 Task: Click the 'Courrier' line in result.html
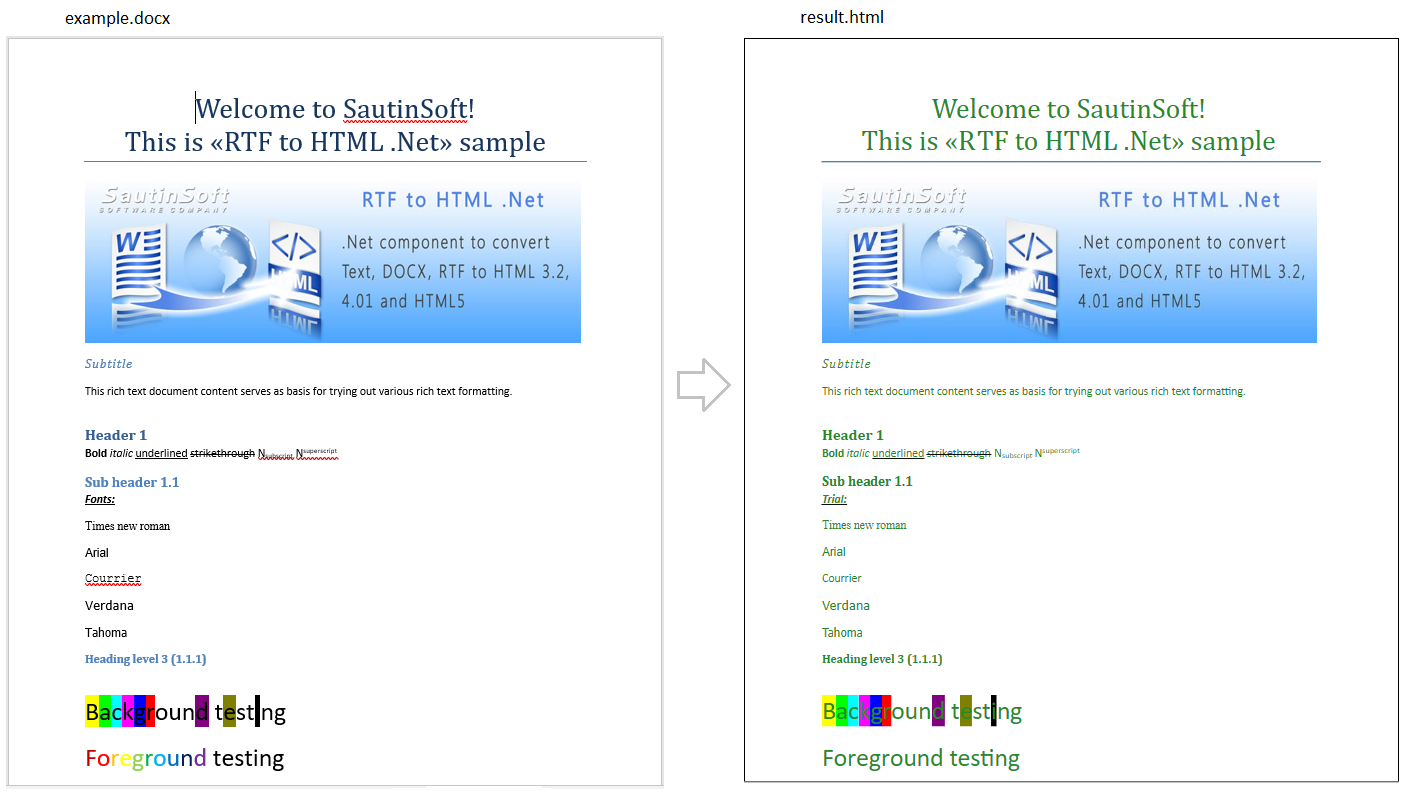point(842,578)
